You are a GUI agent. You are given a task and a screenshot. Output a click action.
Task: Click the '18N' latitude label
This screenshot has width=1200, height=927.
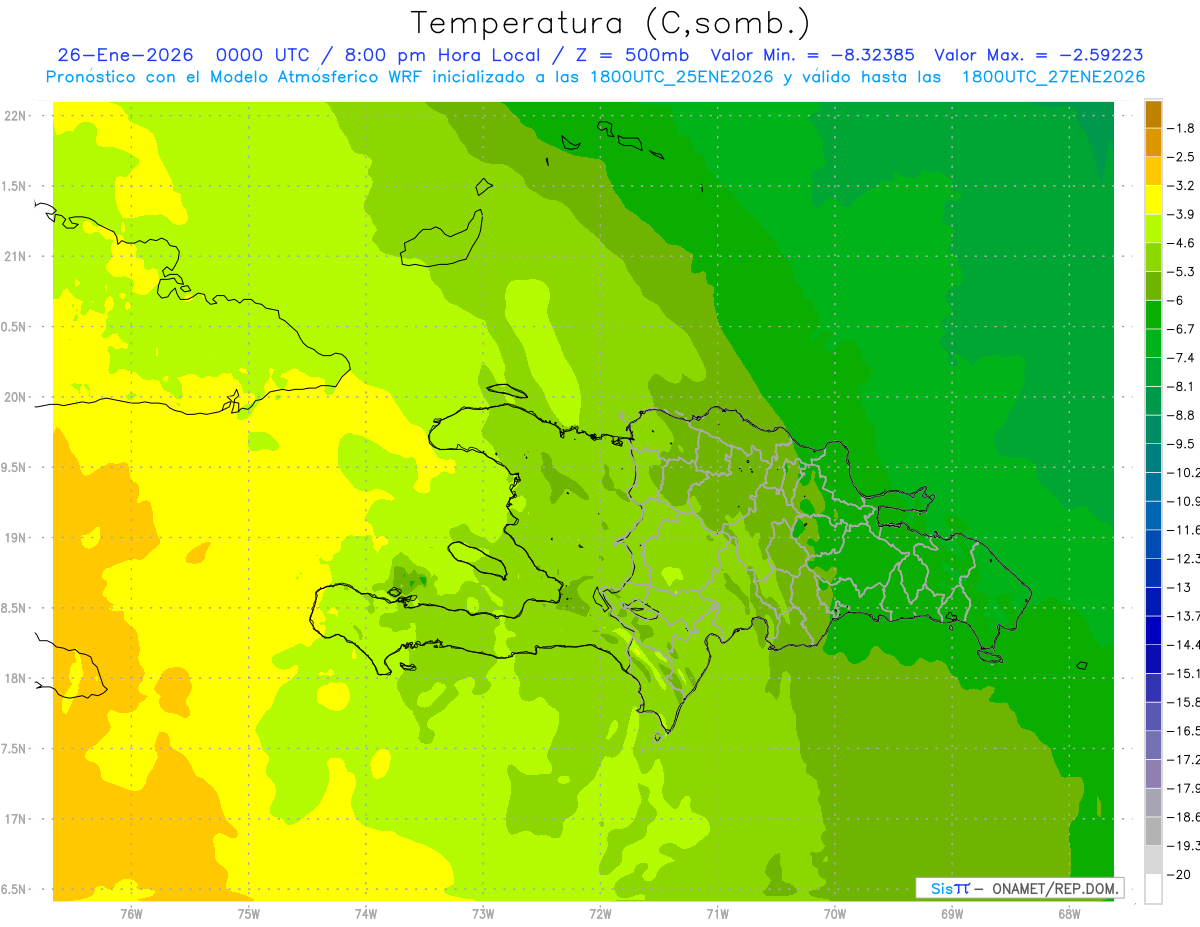click(x=17, y=679)
